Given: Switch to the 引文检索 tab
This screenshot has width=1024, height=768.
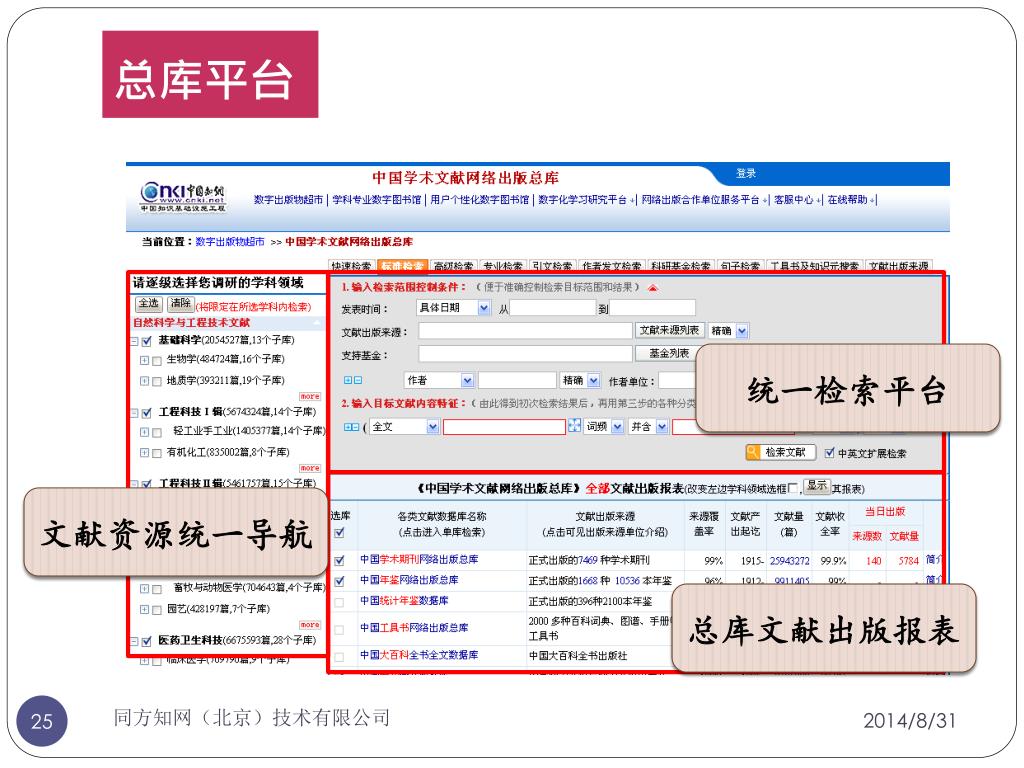Looking at the screenshot, I should point(552,266).
